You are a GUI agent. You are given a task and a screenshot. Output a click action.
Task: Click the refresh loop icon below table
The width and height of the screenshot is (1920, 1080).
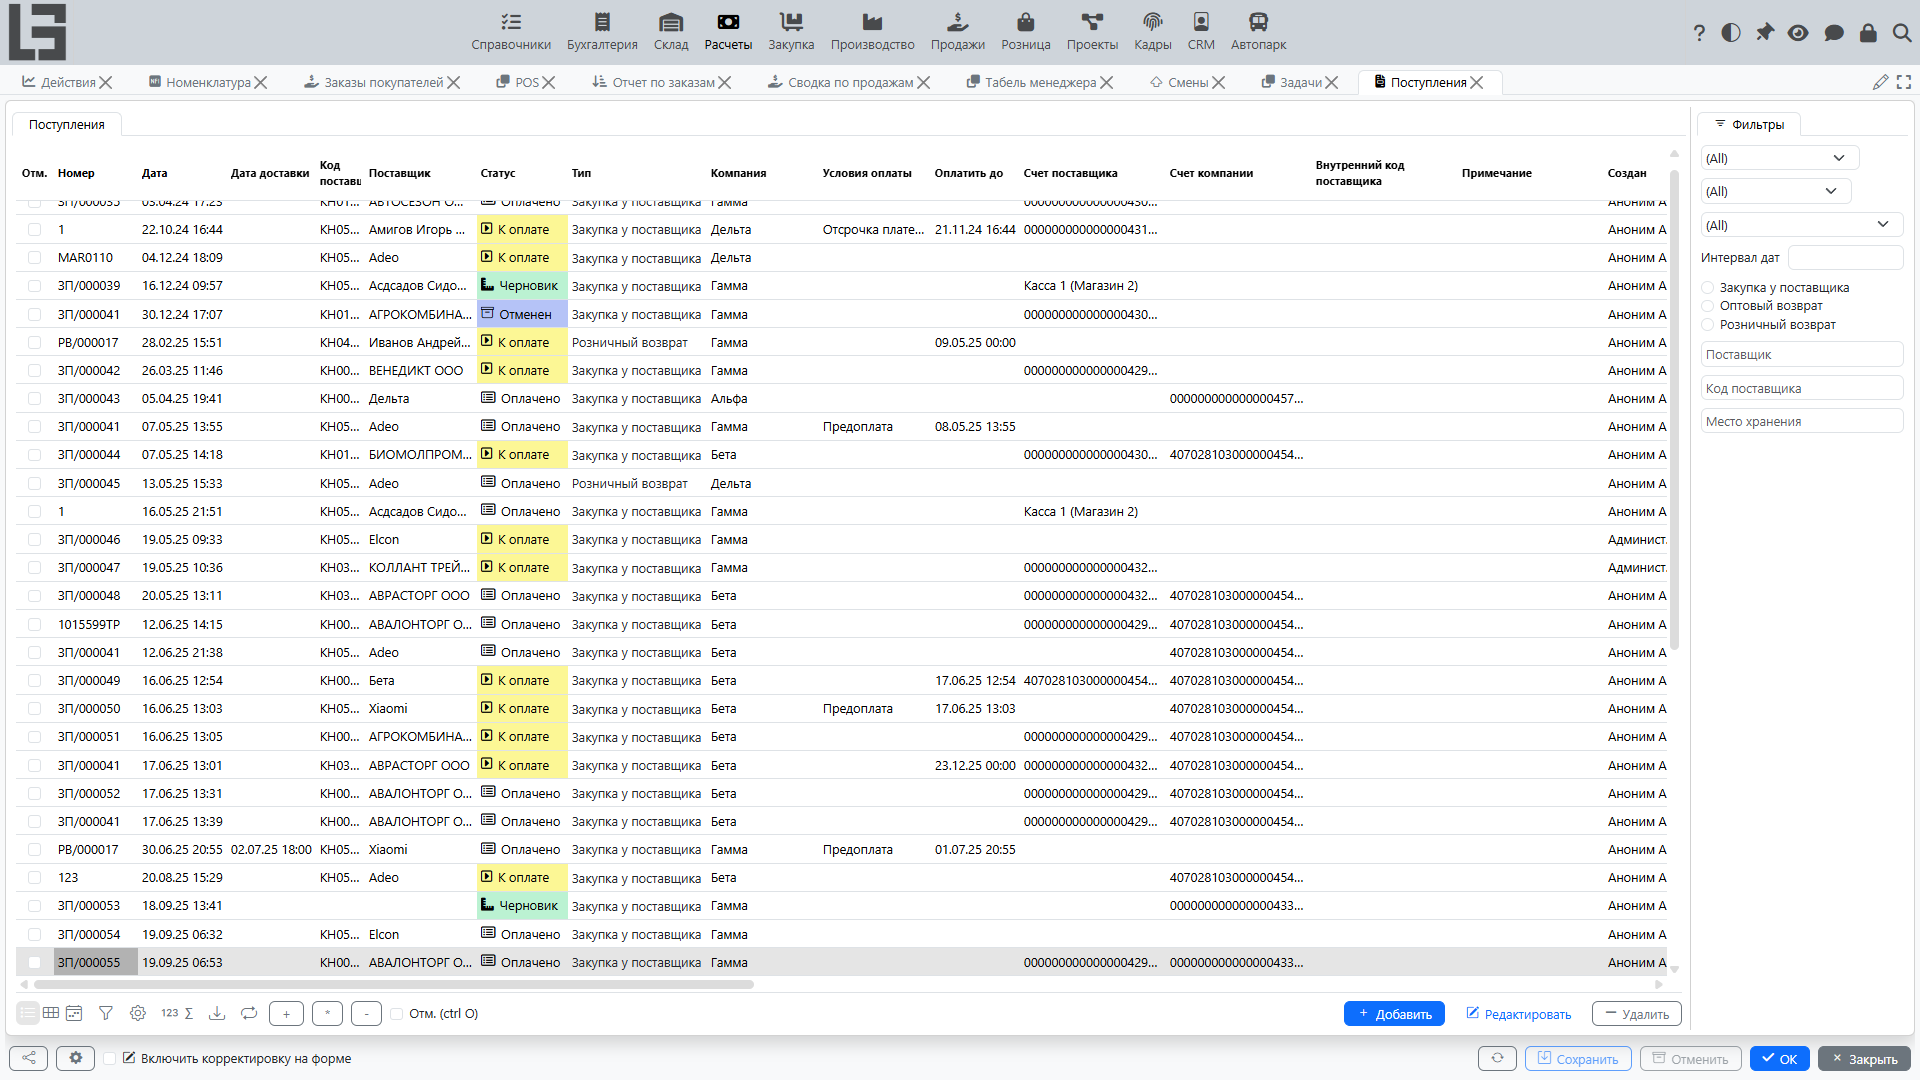(x=249, y=1013)
